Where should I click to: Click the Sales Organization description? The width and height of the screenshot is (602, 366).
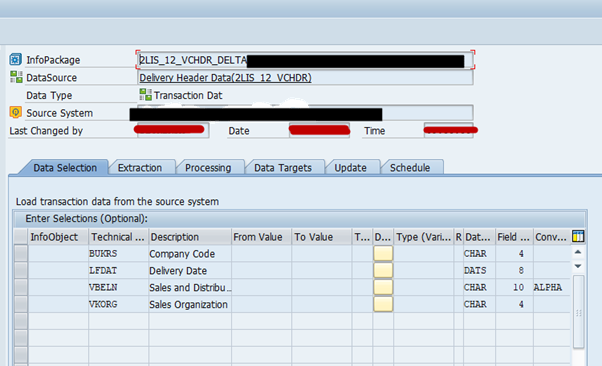189,305
